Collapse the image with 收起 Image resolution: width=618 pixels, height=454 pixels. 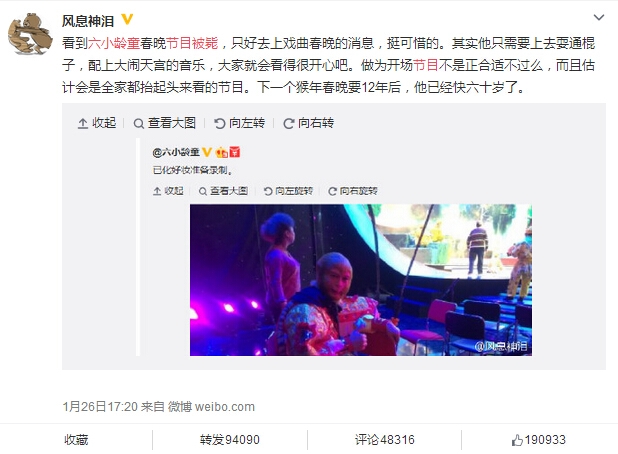tap(97, 123)
